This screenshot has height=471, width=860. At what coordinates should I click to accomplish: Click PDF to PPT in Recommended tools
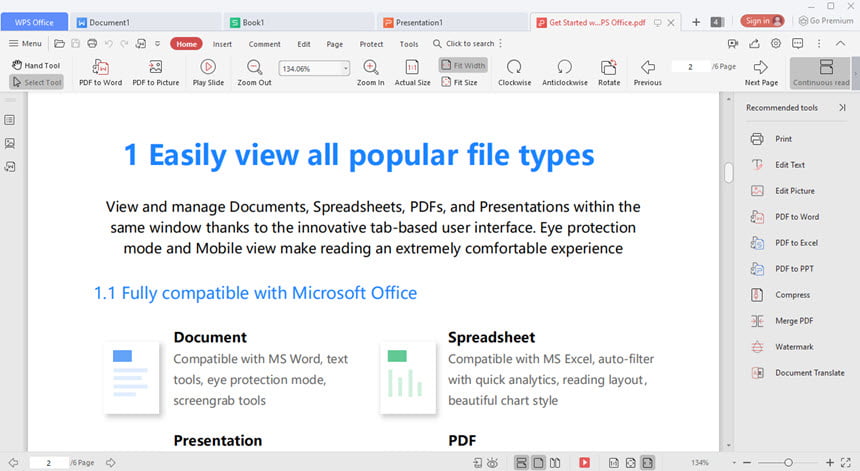pyautogui.click(x=782, y=269)
